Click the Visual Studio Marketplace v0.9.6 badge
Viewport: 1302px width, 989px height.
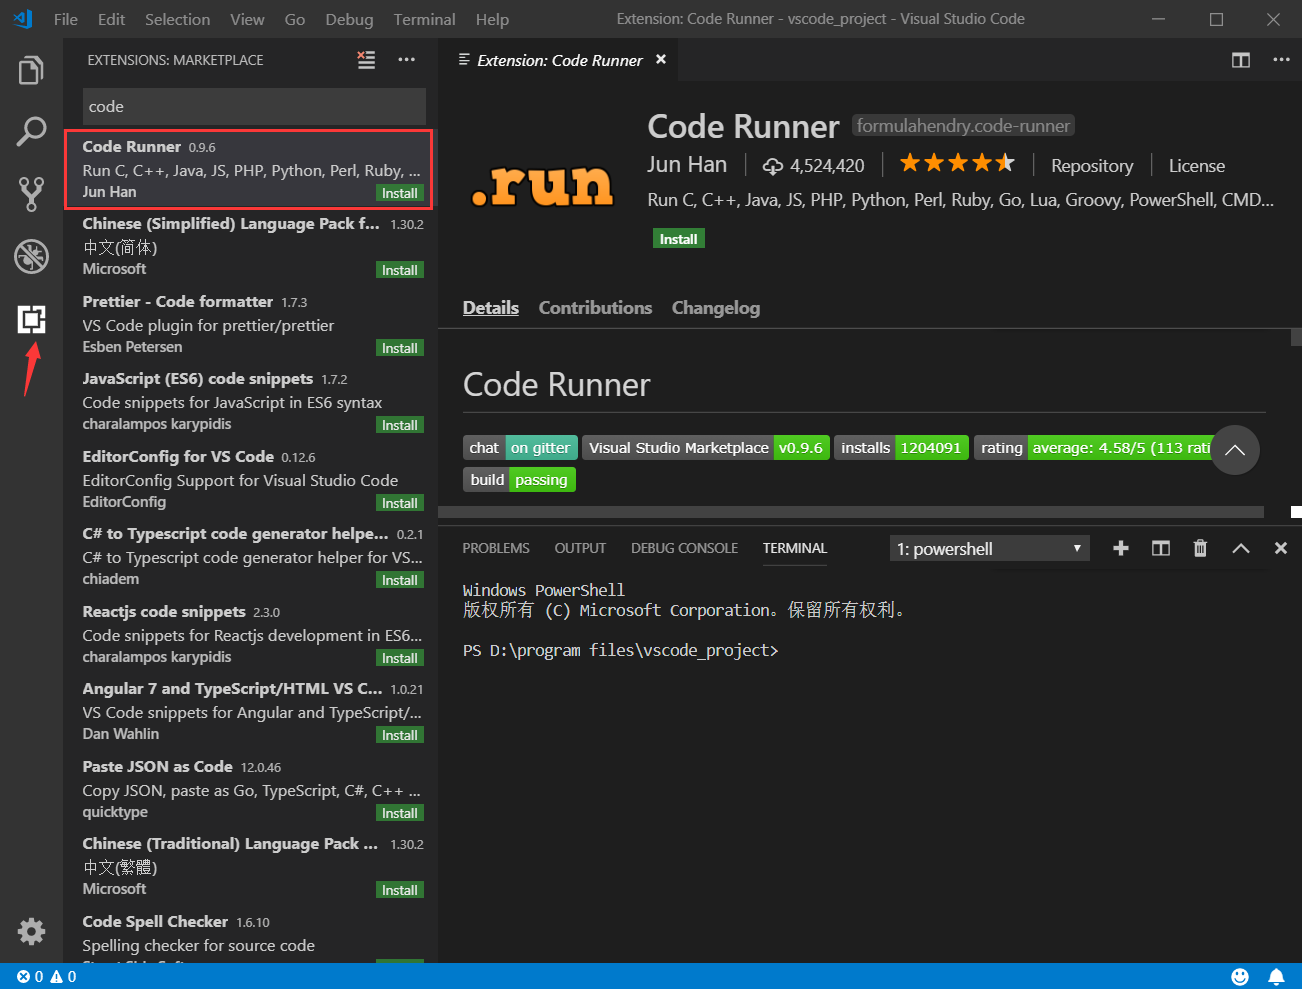[x=705, y=448]
